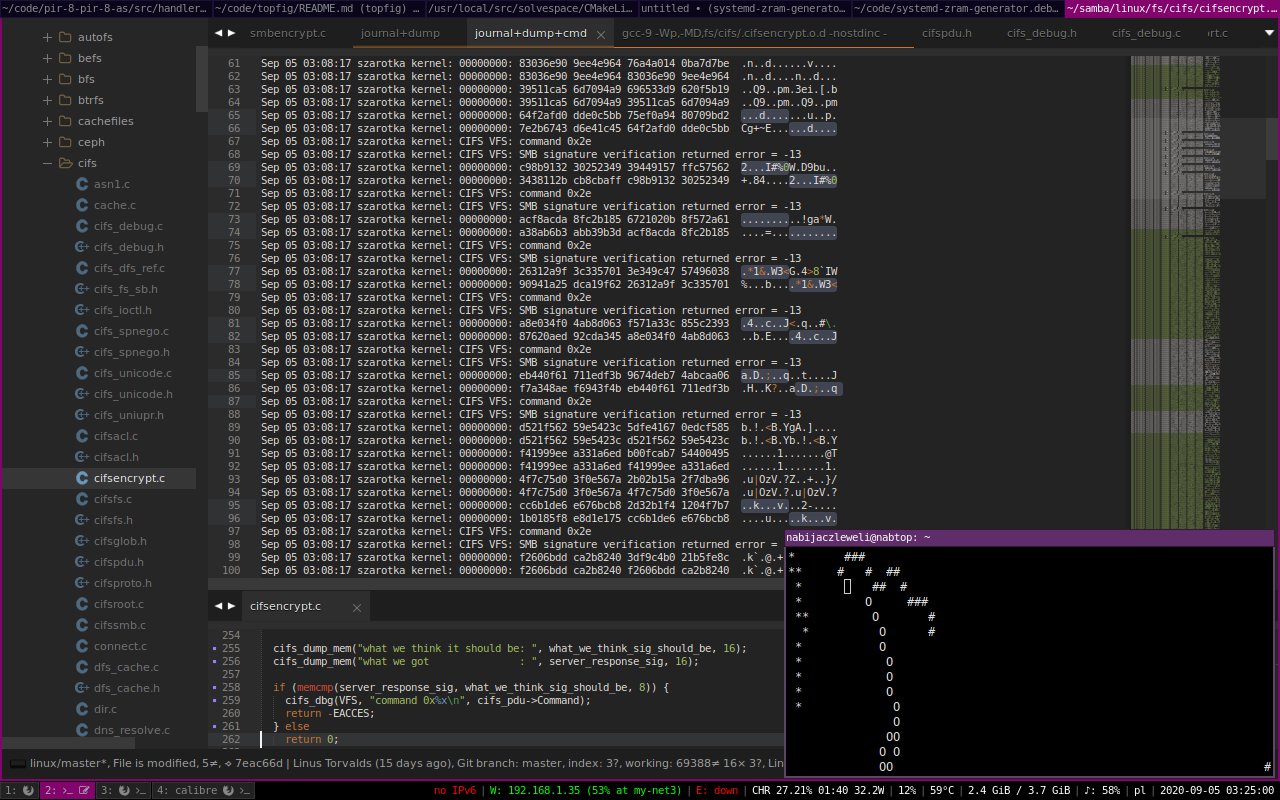The image size is (1280, 800).
Task: Click the C file icon beside asn1.c
Action: point(84,184)
